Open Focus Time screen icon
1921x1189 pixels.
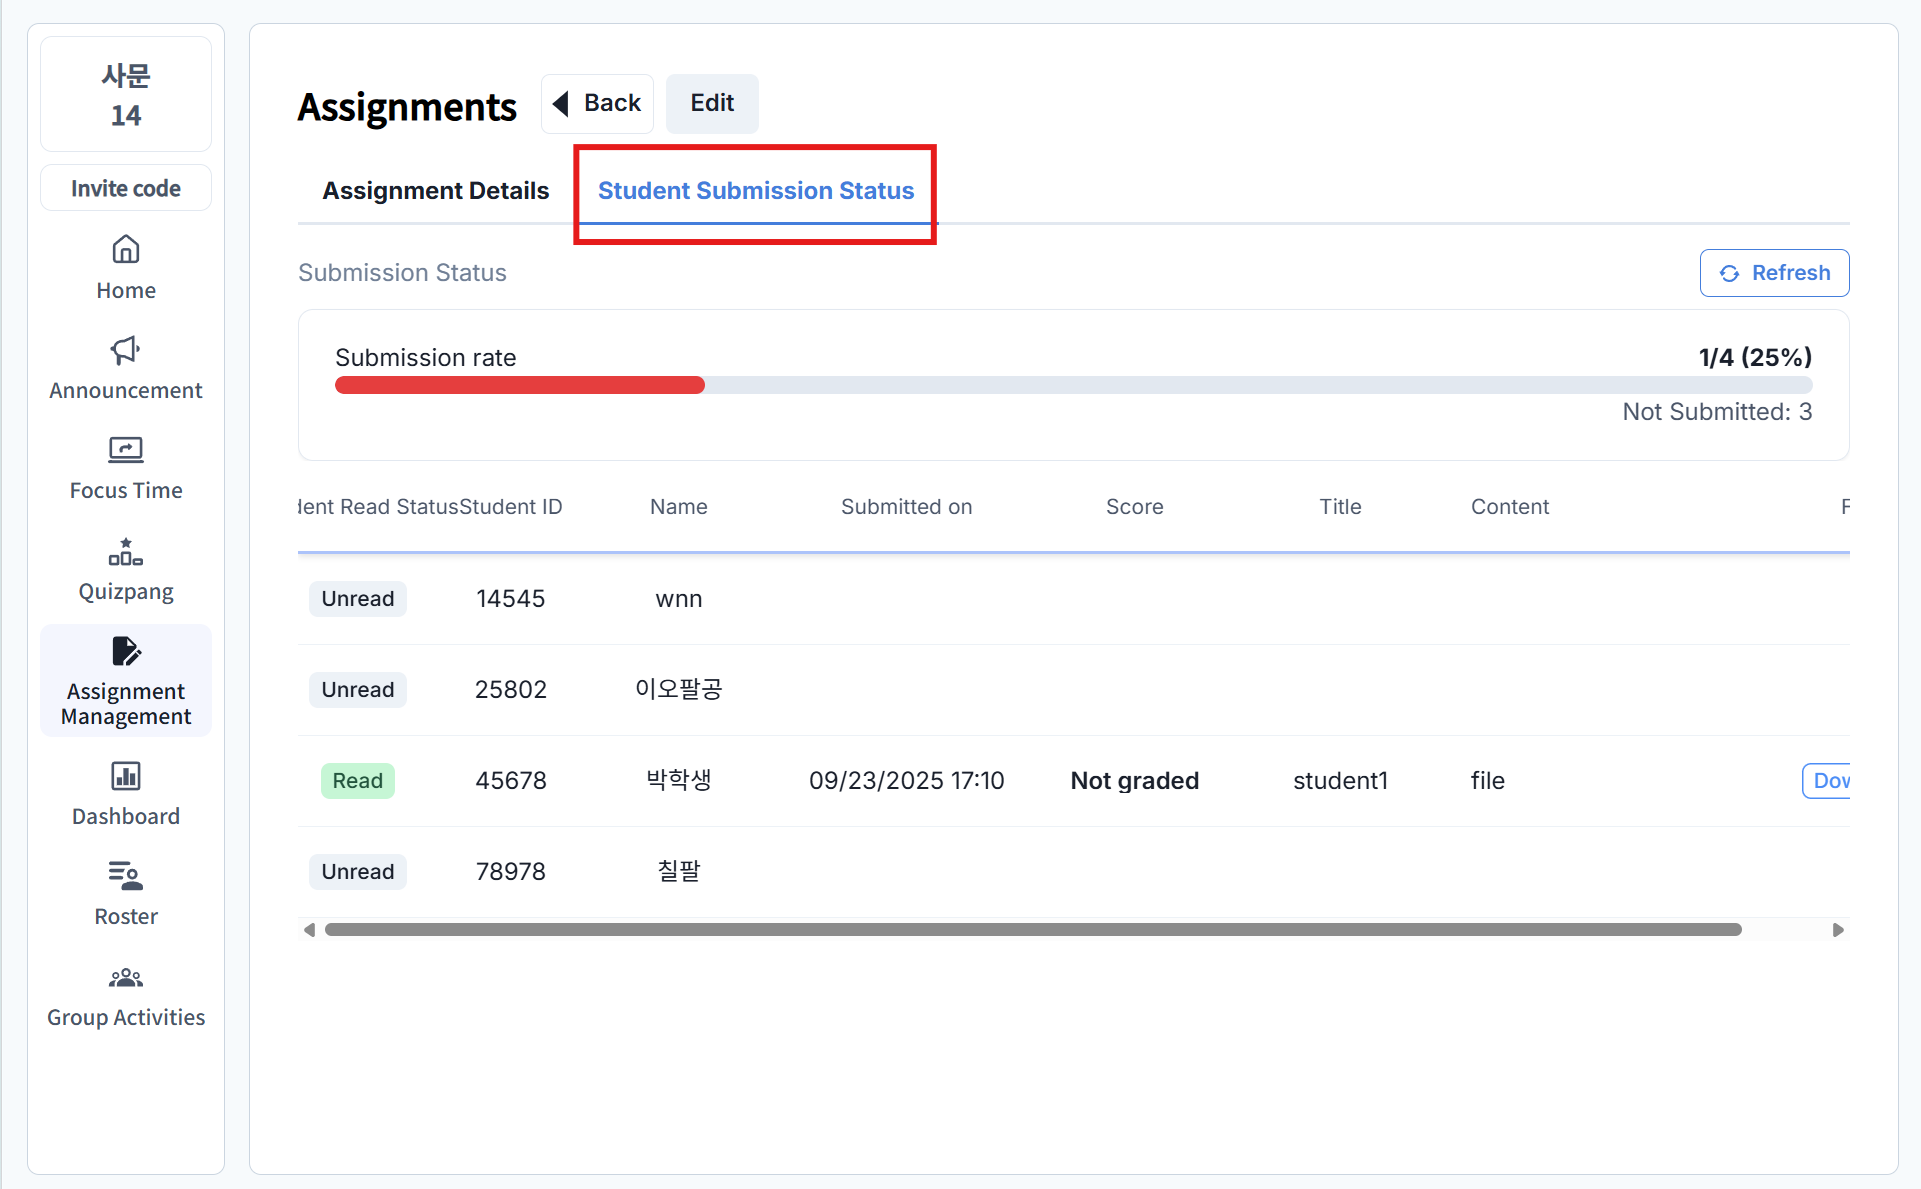126,450
